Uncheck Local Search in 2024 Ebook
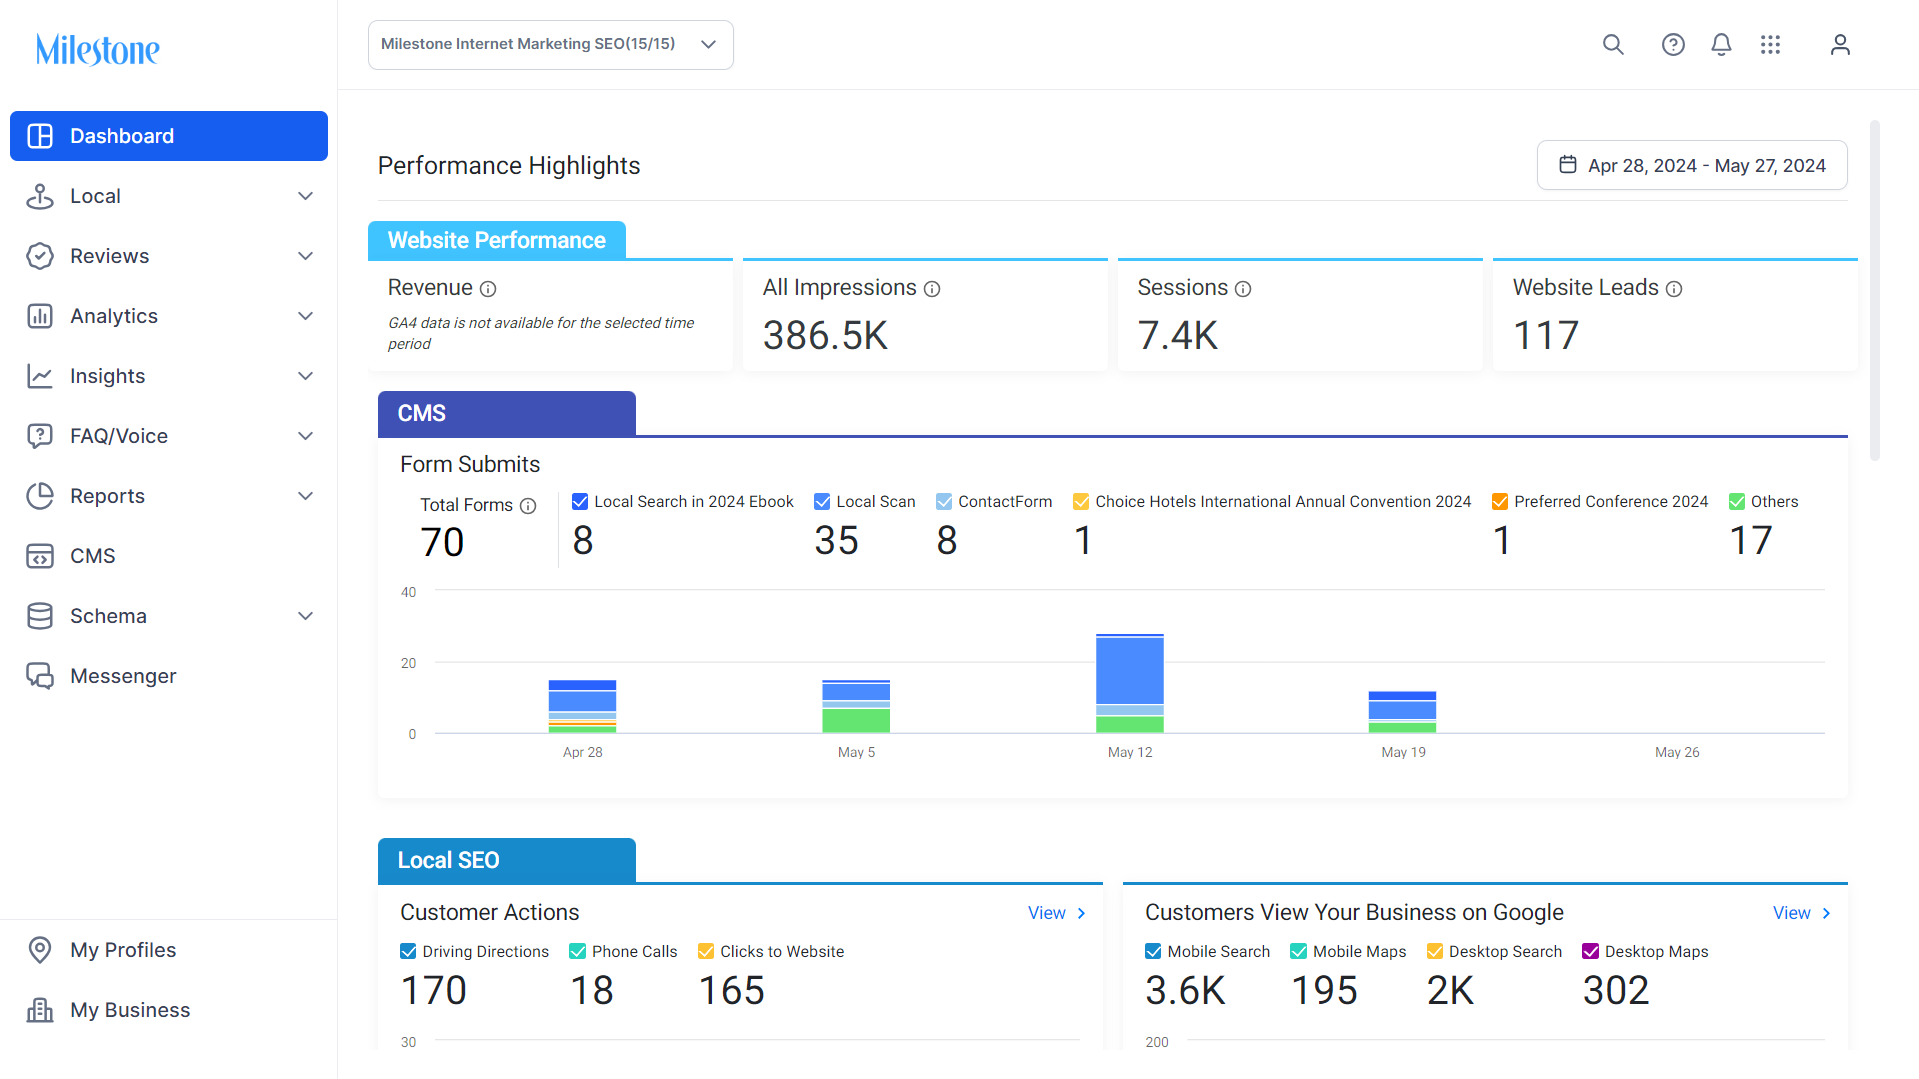The image size is (1919, 1079). [580, 502]
